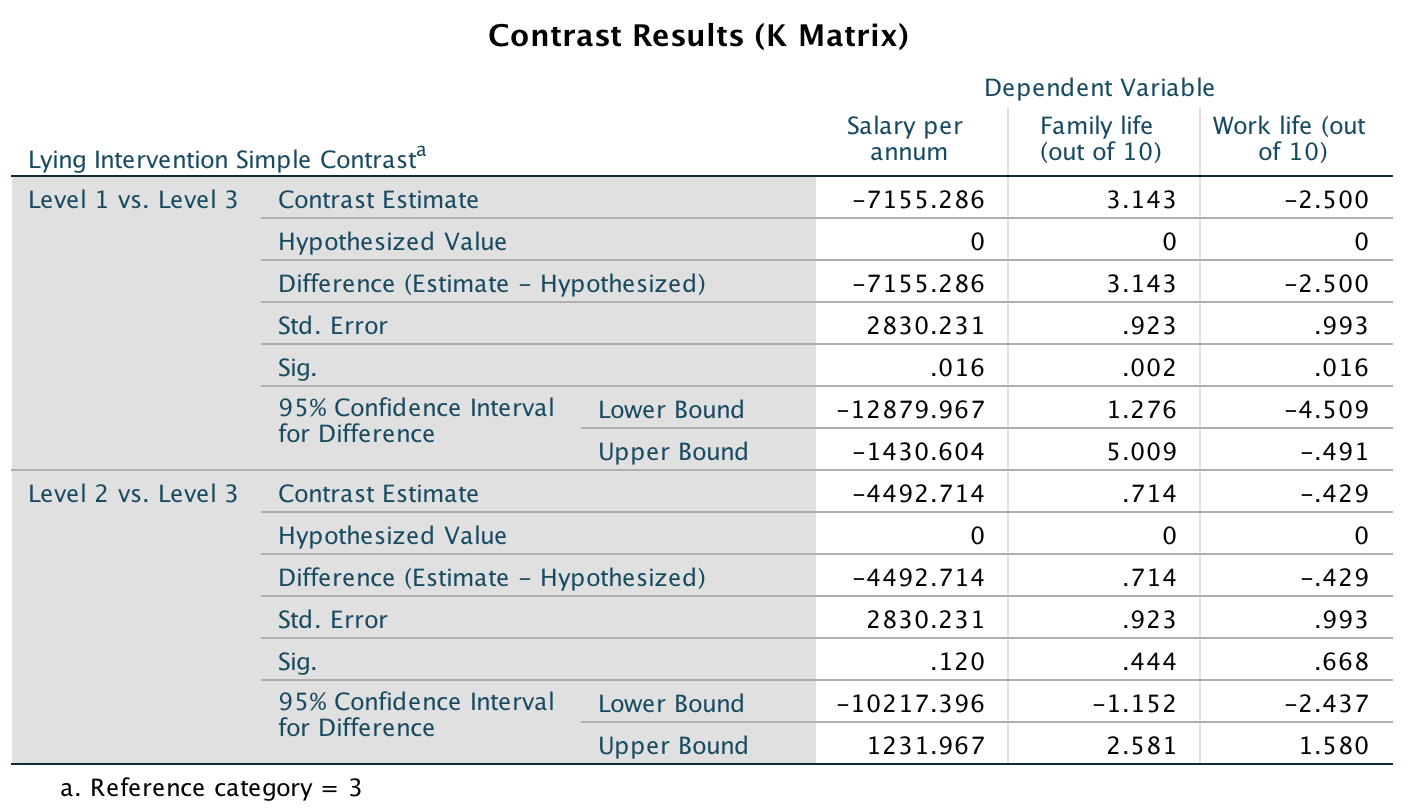This screenshot has height=808, width=1410.
Task: Click the Contrast Results (K Matrix) title
Action: (699, 37)
